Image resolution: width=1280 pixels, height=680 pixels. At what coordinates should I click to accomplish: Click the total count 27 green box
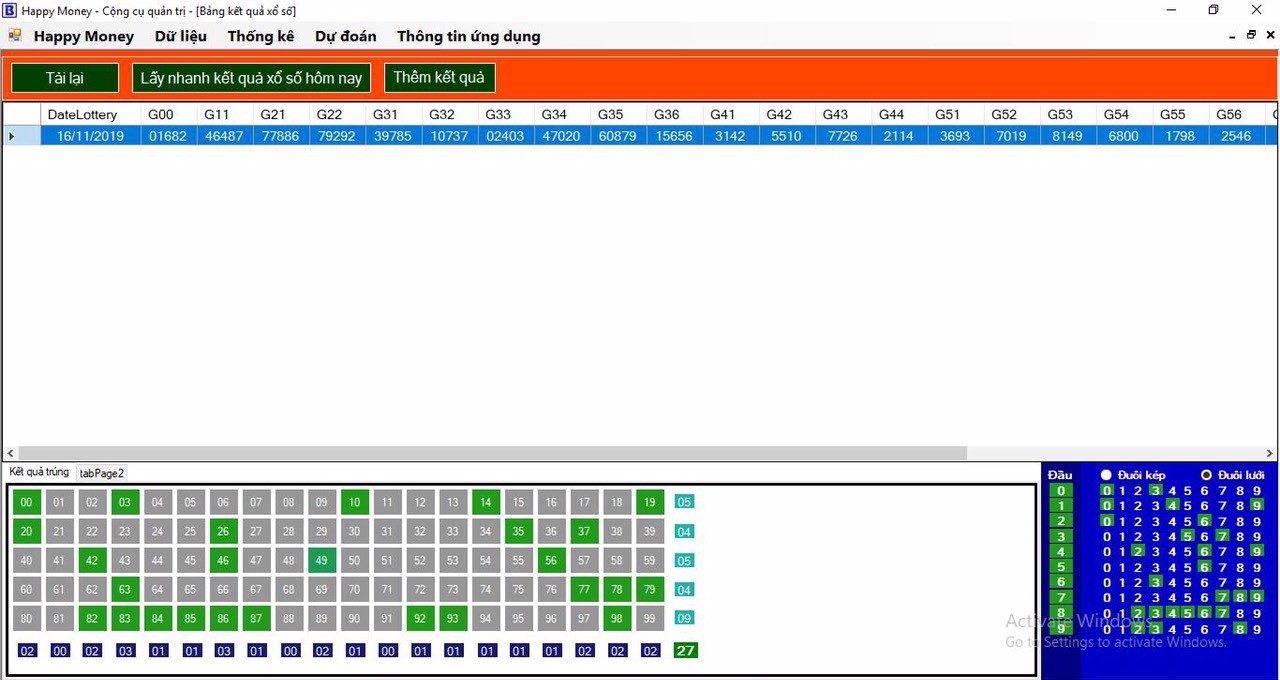click(685, 651)
